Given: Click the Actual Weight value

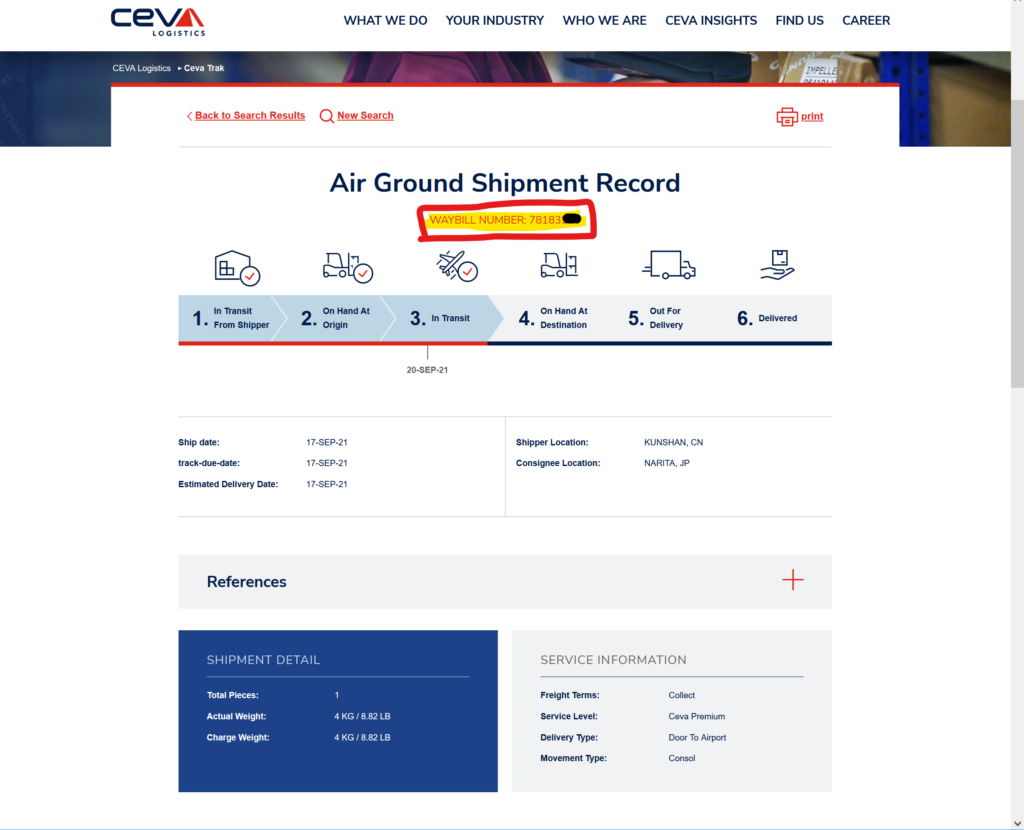Looking at the screenshot, I should click(x=362, y=716).
